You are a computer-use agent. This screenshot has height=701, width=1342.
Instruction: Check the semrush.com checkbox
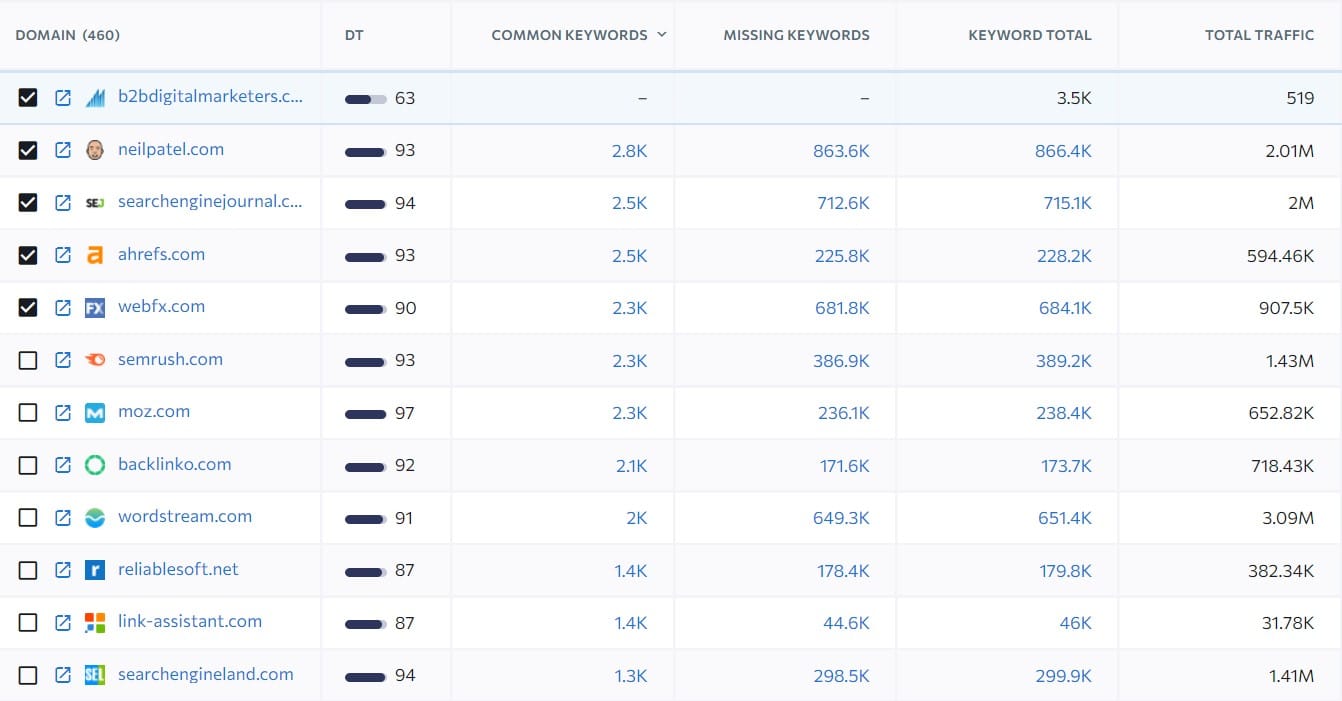click(28, 360)
